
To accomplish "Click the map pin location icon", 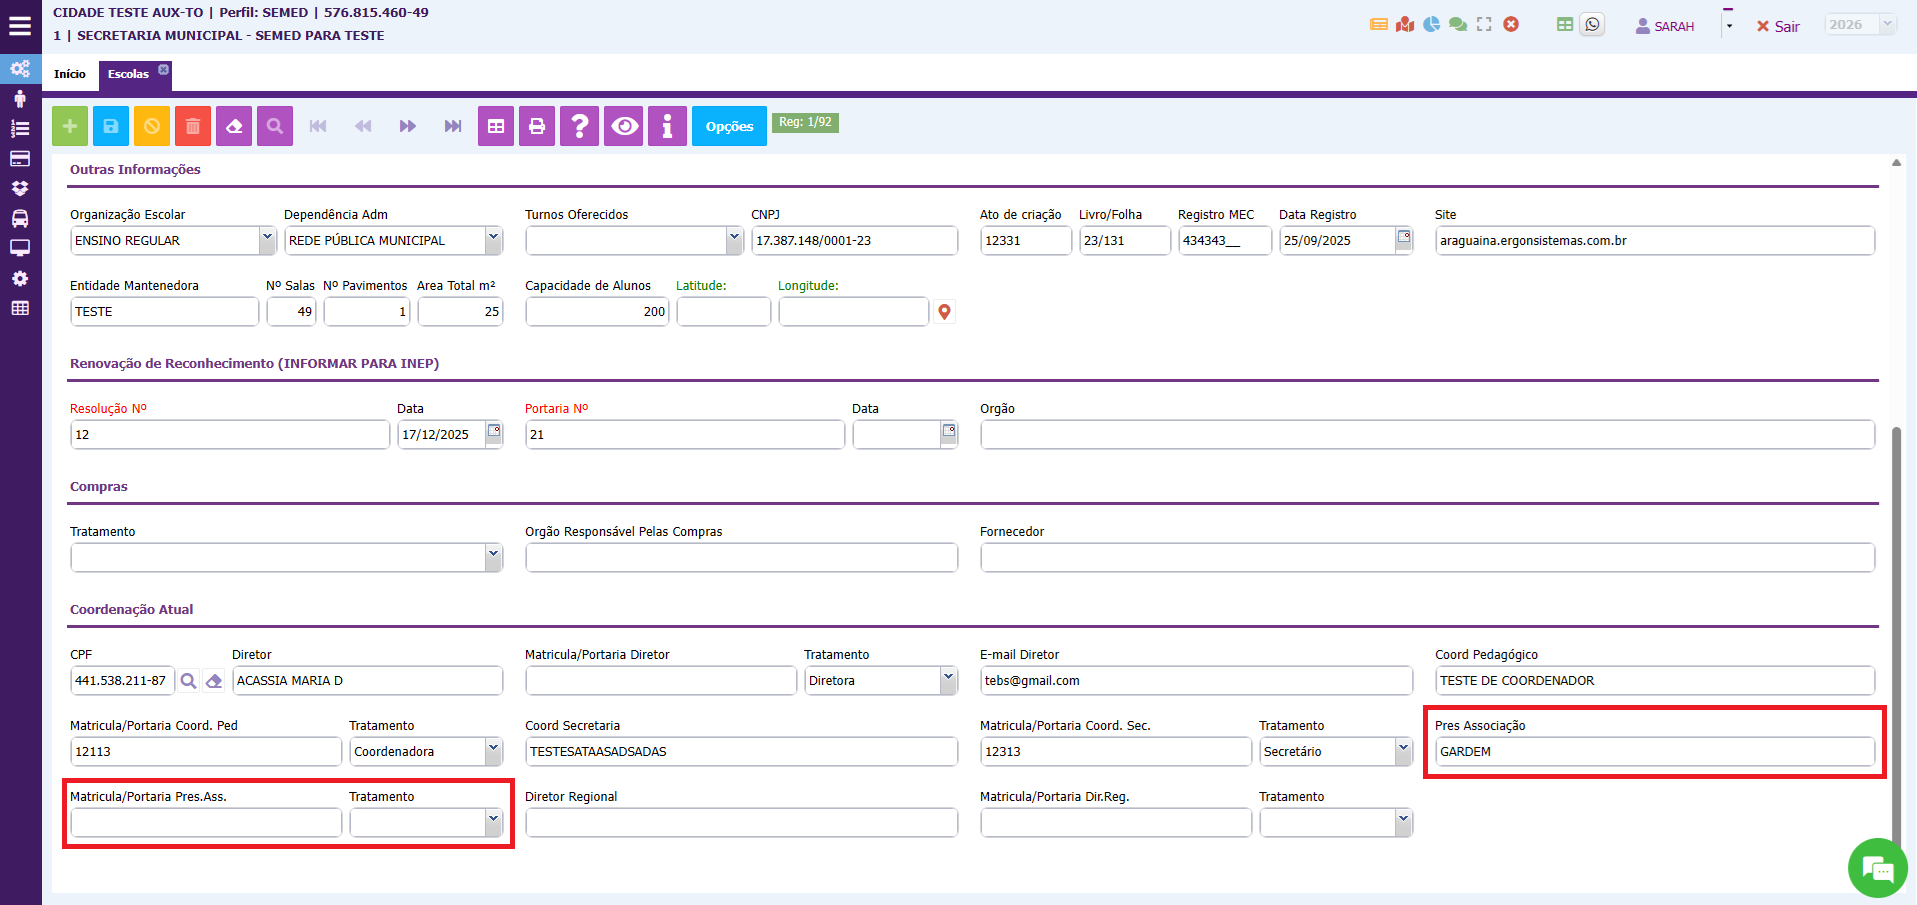I will pos(944,312).
